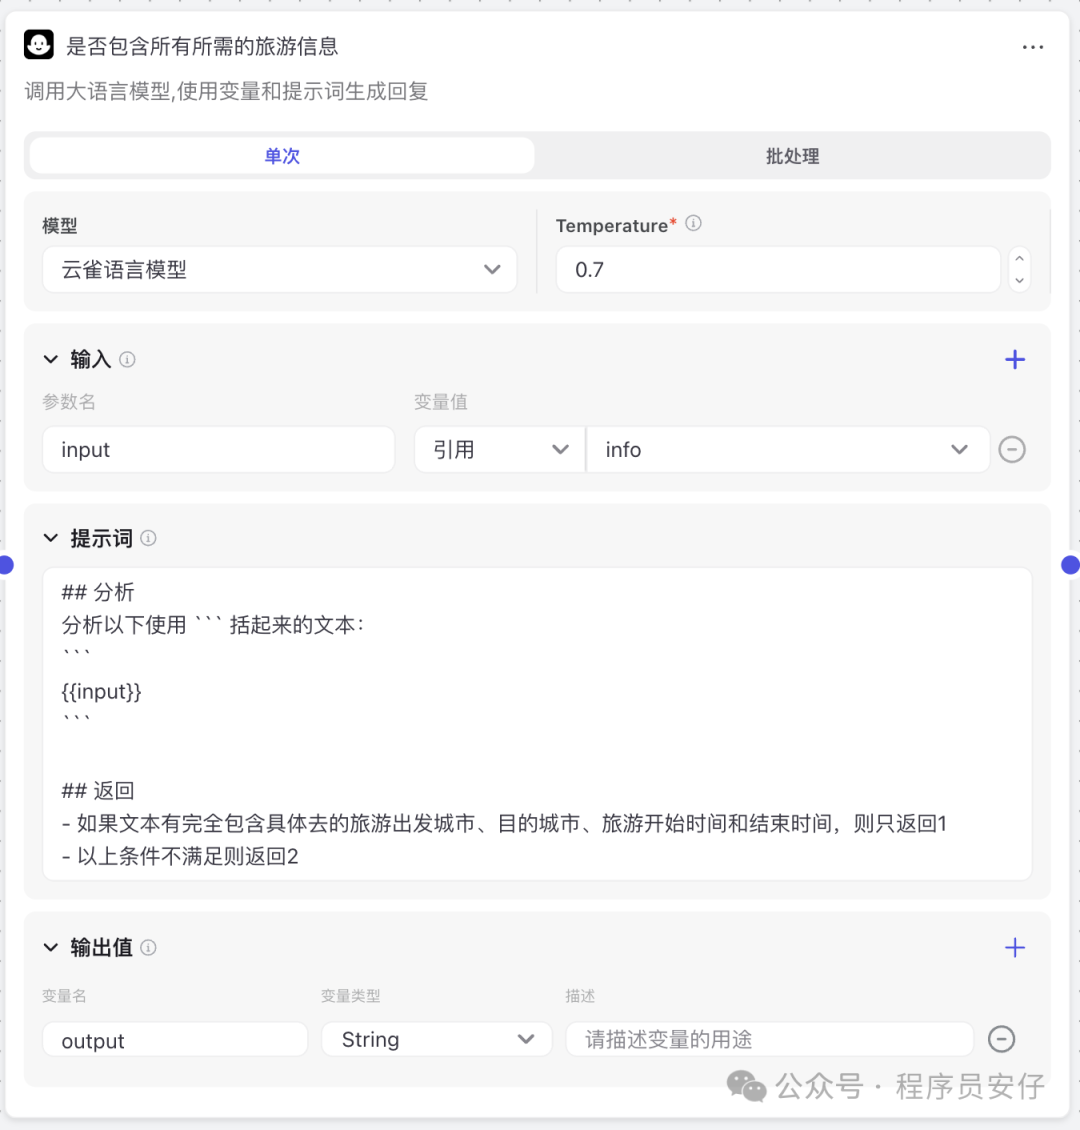Screen dimensions: 1080x1130
Task: Add a new output variable
Action: (x=1015, y=948)
